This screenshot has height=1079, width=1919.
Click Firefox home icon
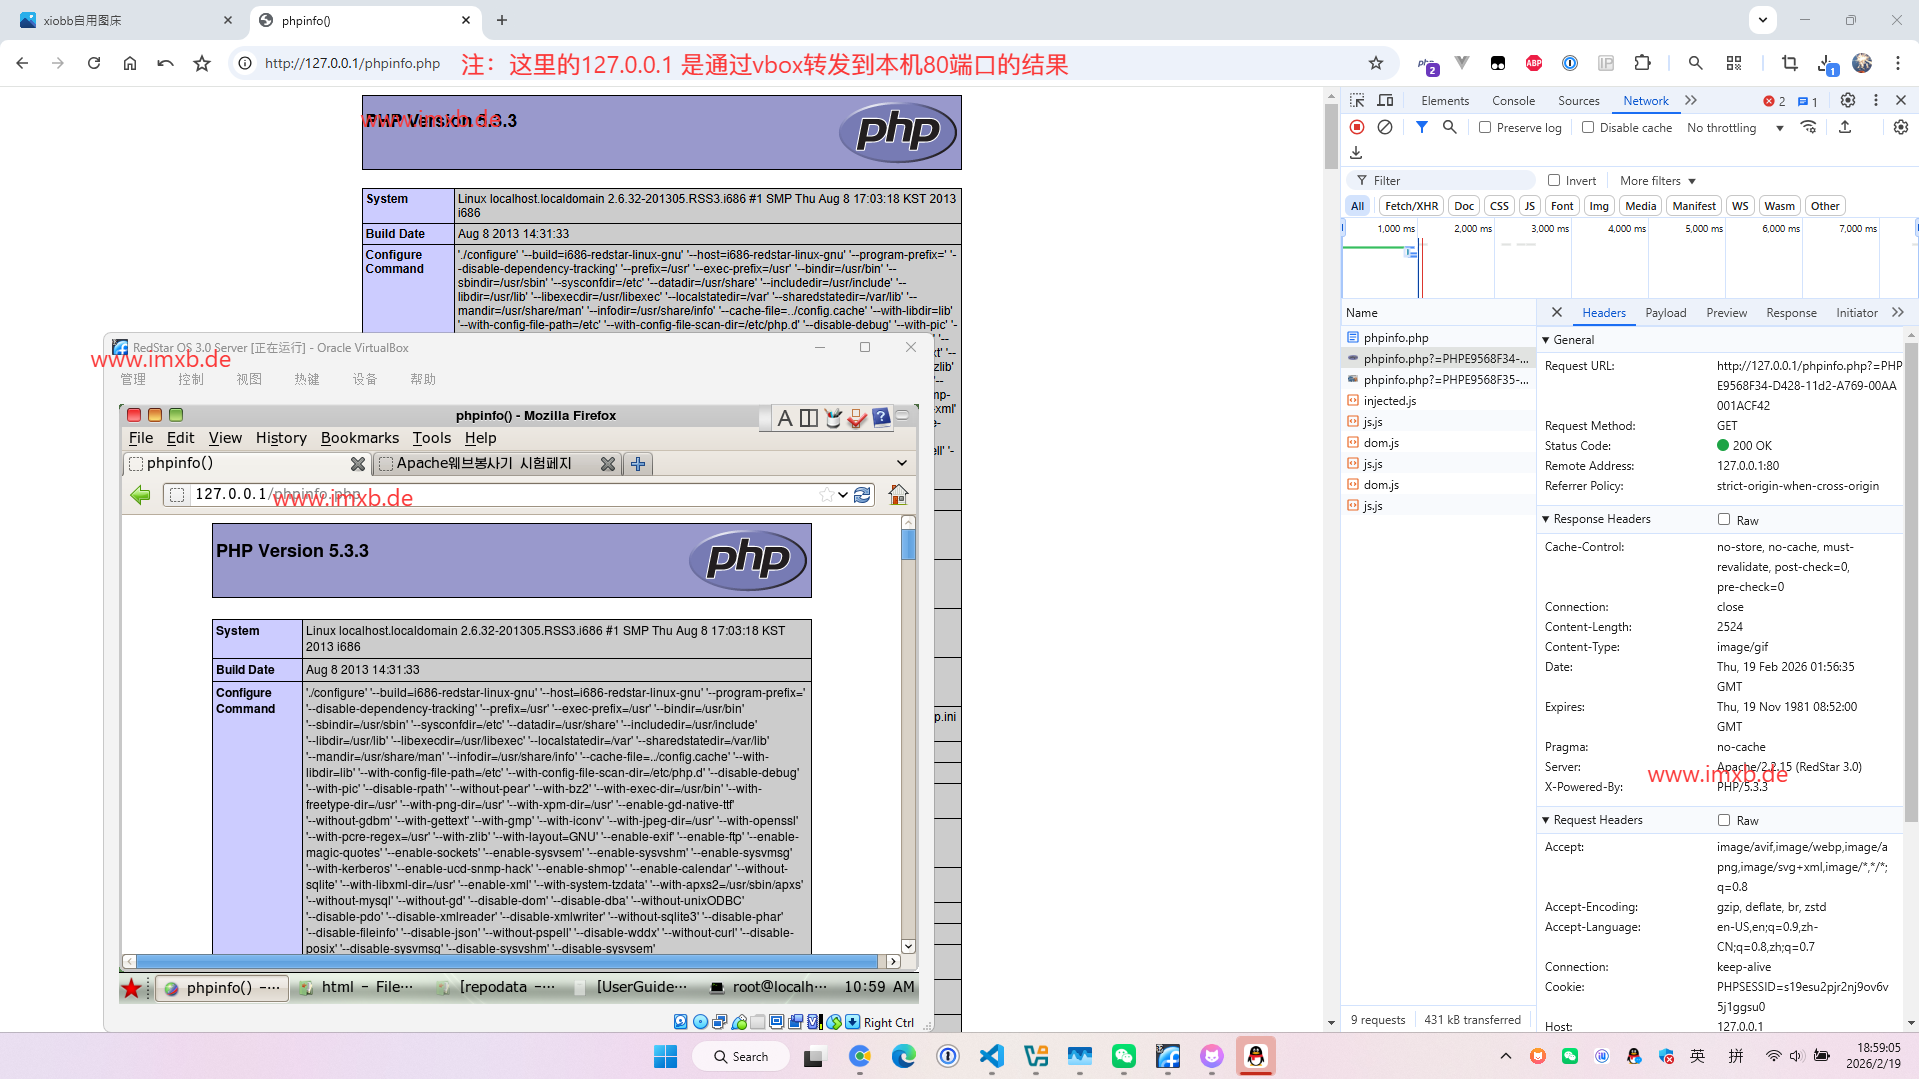tap(898, 495)
